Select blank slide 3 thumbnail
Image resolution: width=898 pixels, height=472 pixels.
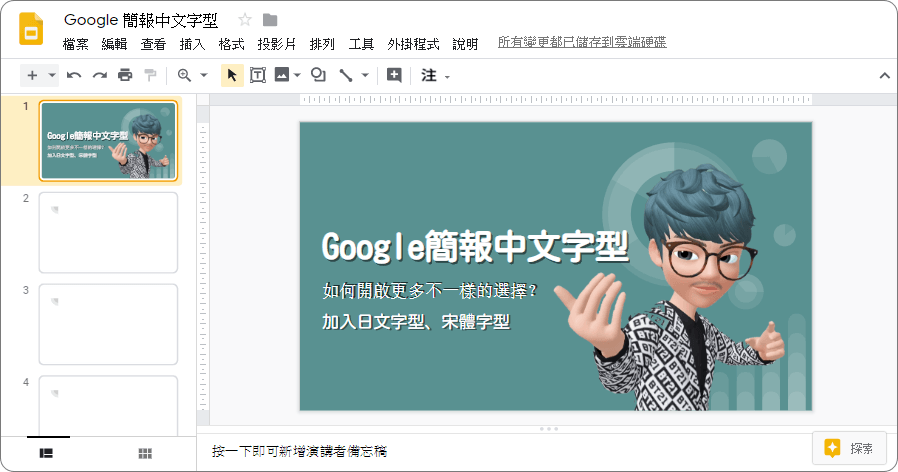click(108, 324)
